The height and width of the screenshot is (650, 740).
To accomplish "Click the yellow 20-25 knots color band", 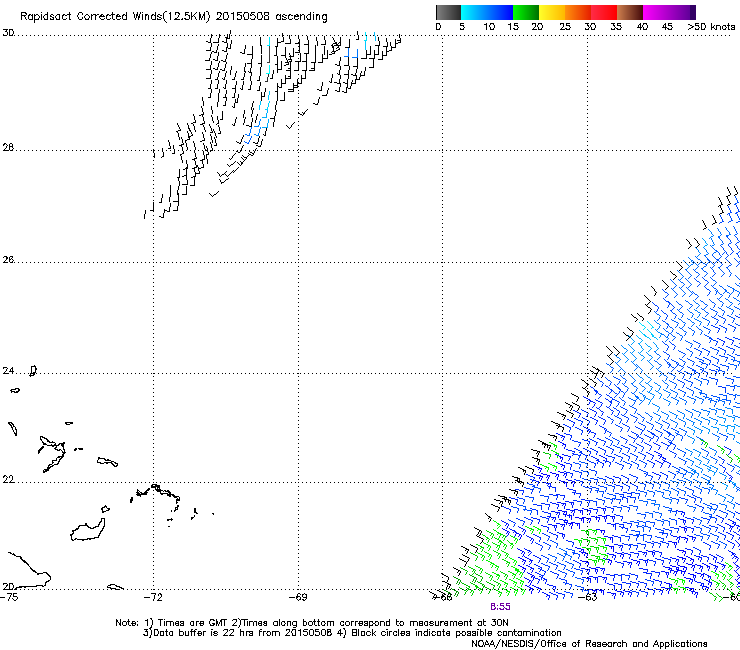I will pos(552,12).
